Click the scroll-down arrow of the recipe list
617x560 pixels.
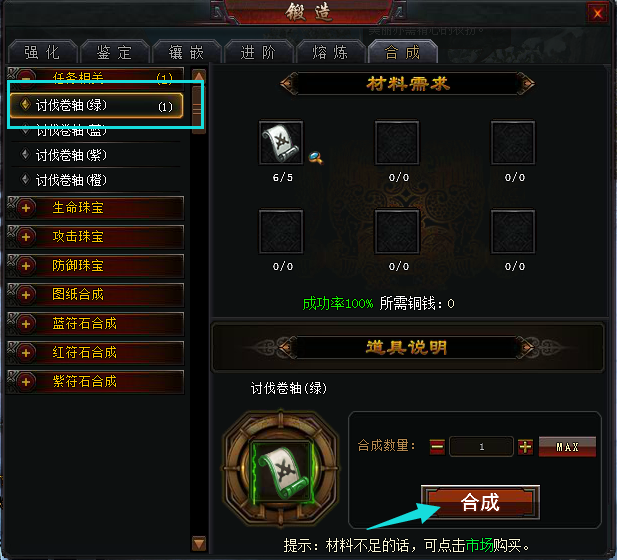199,543
